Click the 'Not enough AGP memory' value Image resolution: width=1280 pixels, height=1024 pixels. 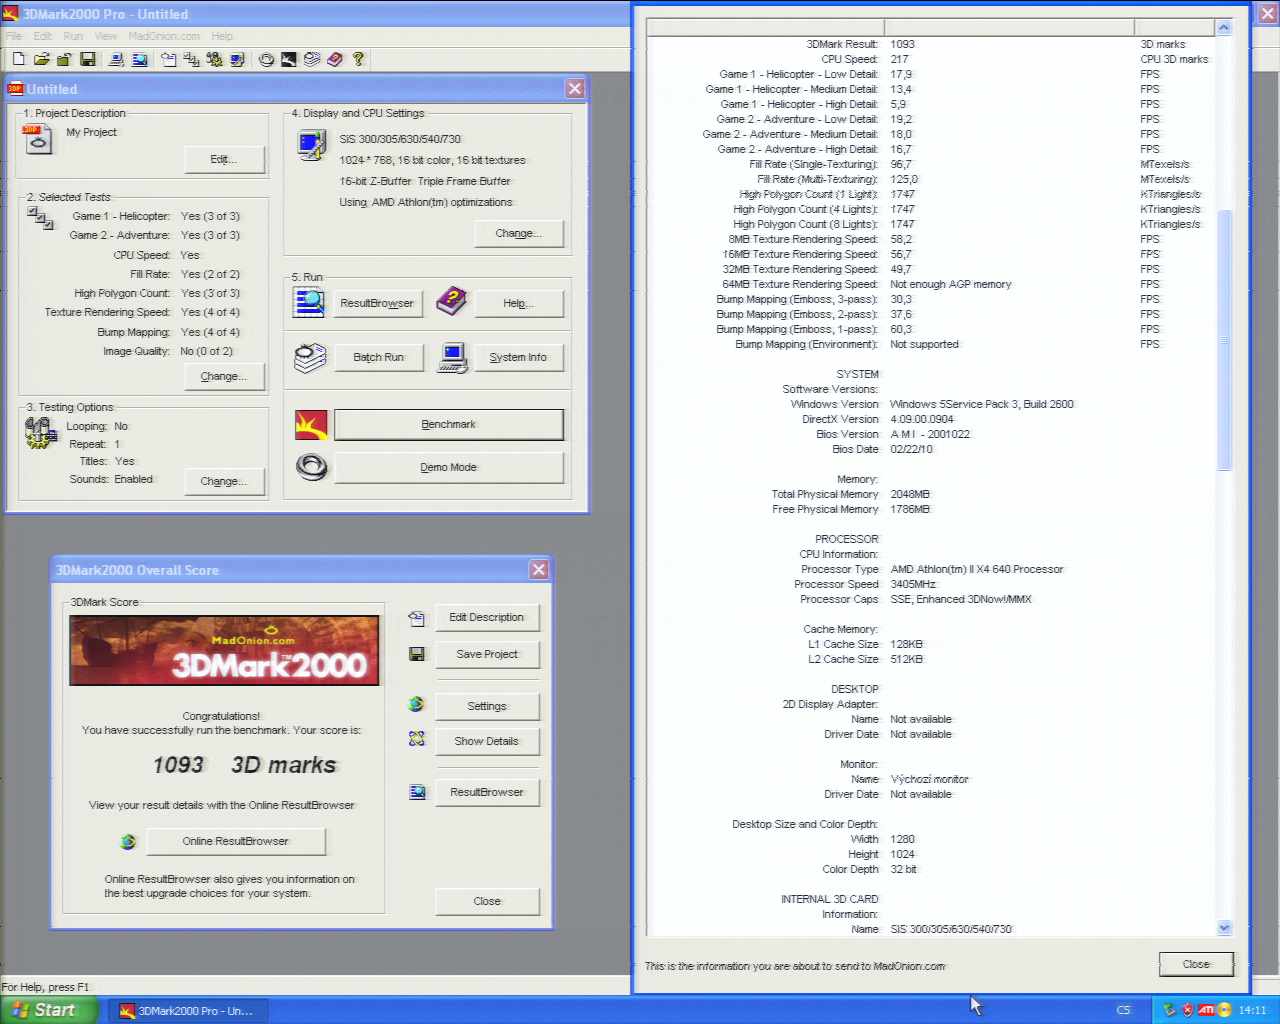[x=951, y=284]
